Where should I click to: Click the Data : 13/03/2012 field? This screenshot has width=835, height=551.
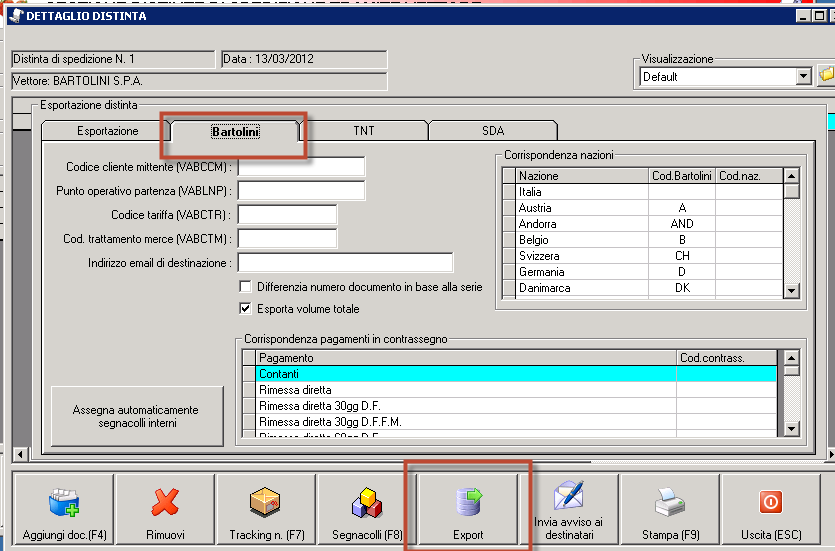pos(304,59)
